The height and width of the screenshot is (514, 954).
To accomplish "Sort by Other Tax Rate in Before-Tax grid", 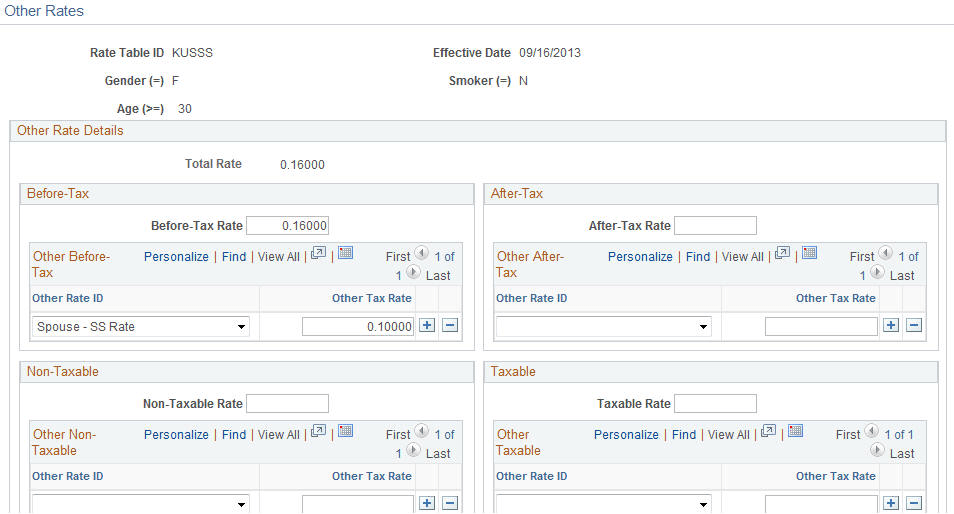I will click(x=372, y=298).
